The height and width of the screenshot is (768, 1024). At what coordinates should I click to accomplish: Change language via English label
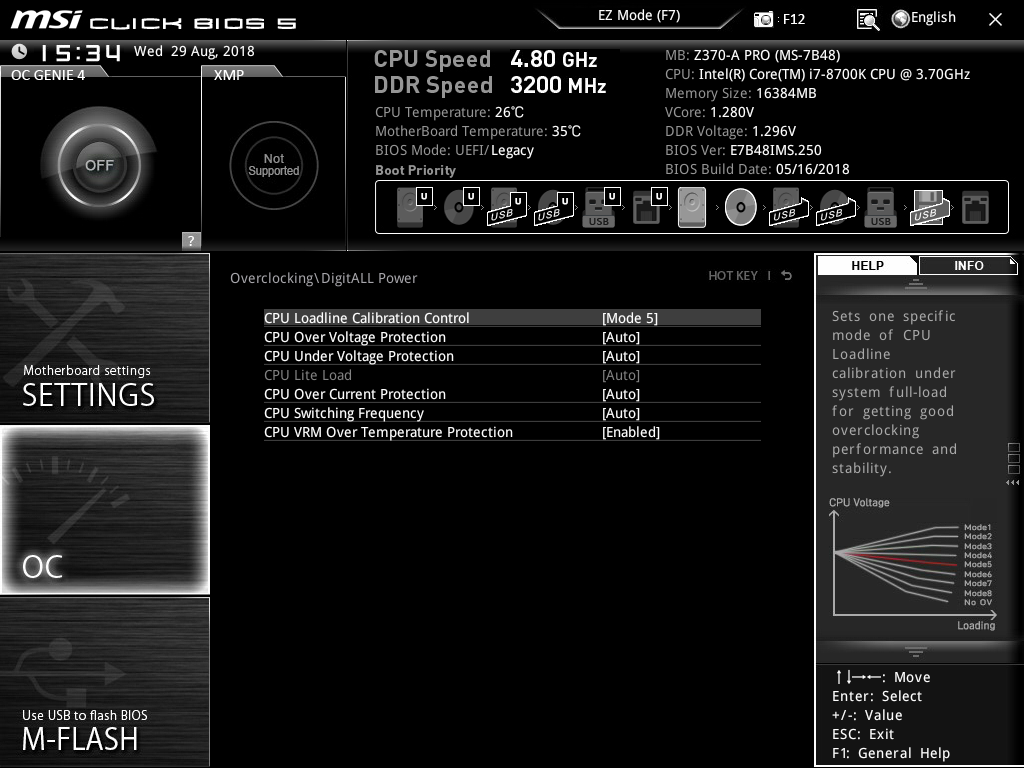(933, 18)
